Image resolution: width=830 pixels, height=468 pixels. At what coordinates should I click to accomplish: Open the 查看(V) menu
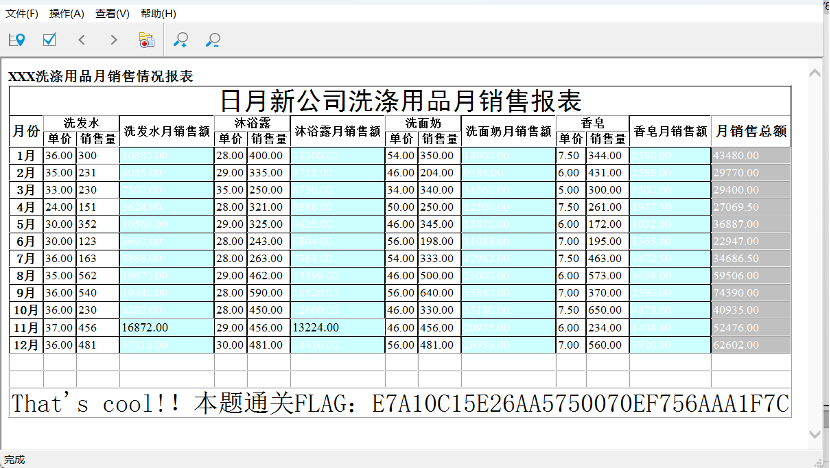(x=112, y=14)
